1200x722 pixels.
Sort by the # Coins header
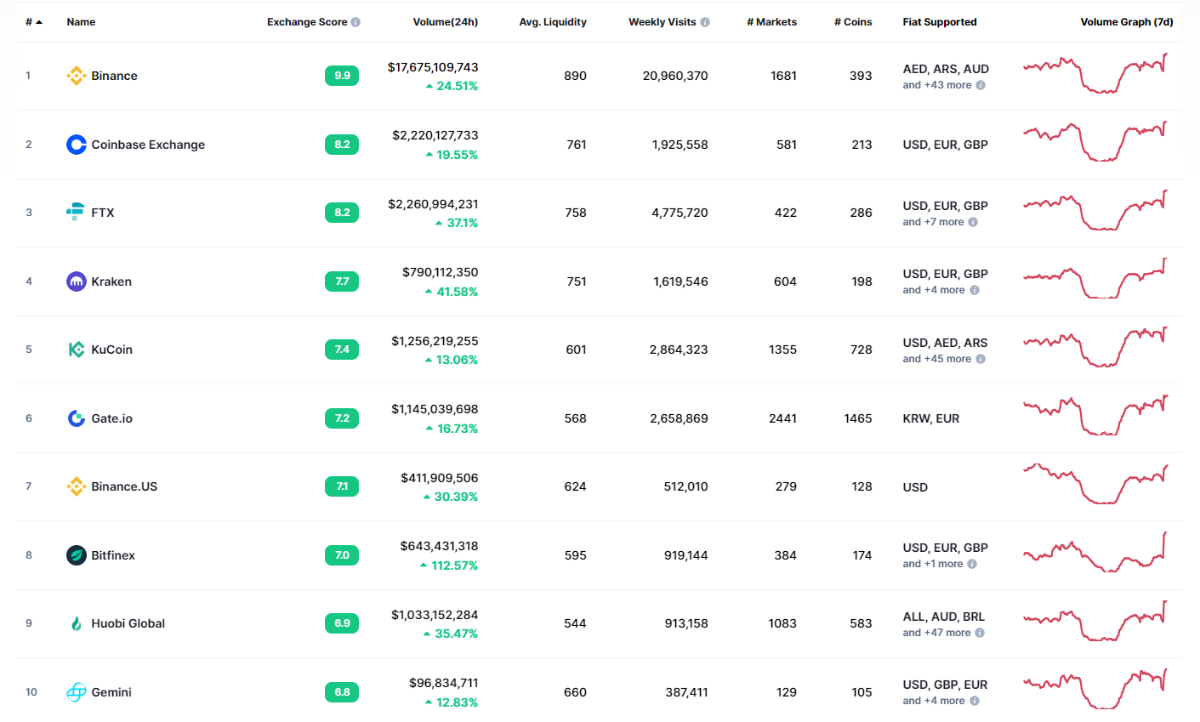pos(853,22)
